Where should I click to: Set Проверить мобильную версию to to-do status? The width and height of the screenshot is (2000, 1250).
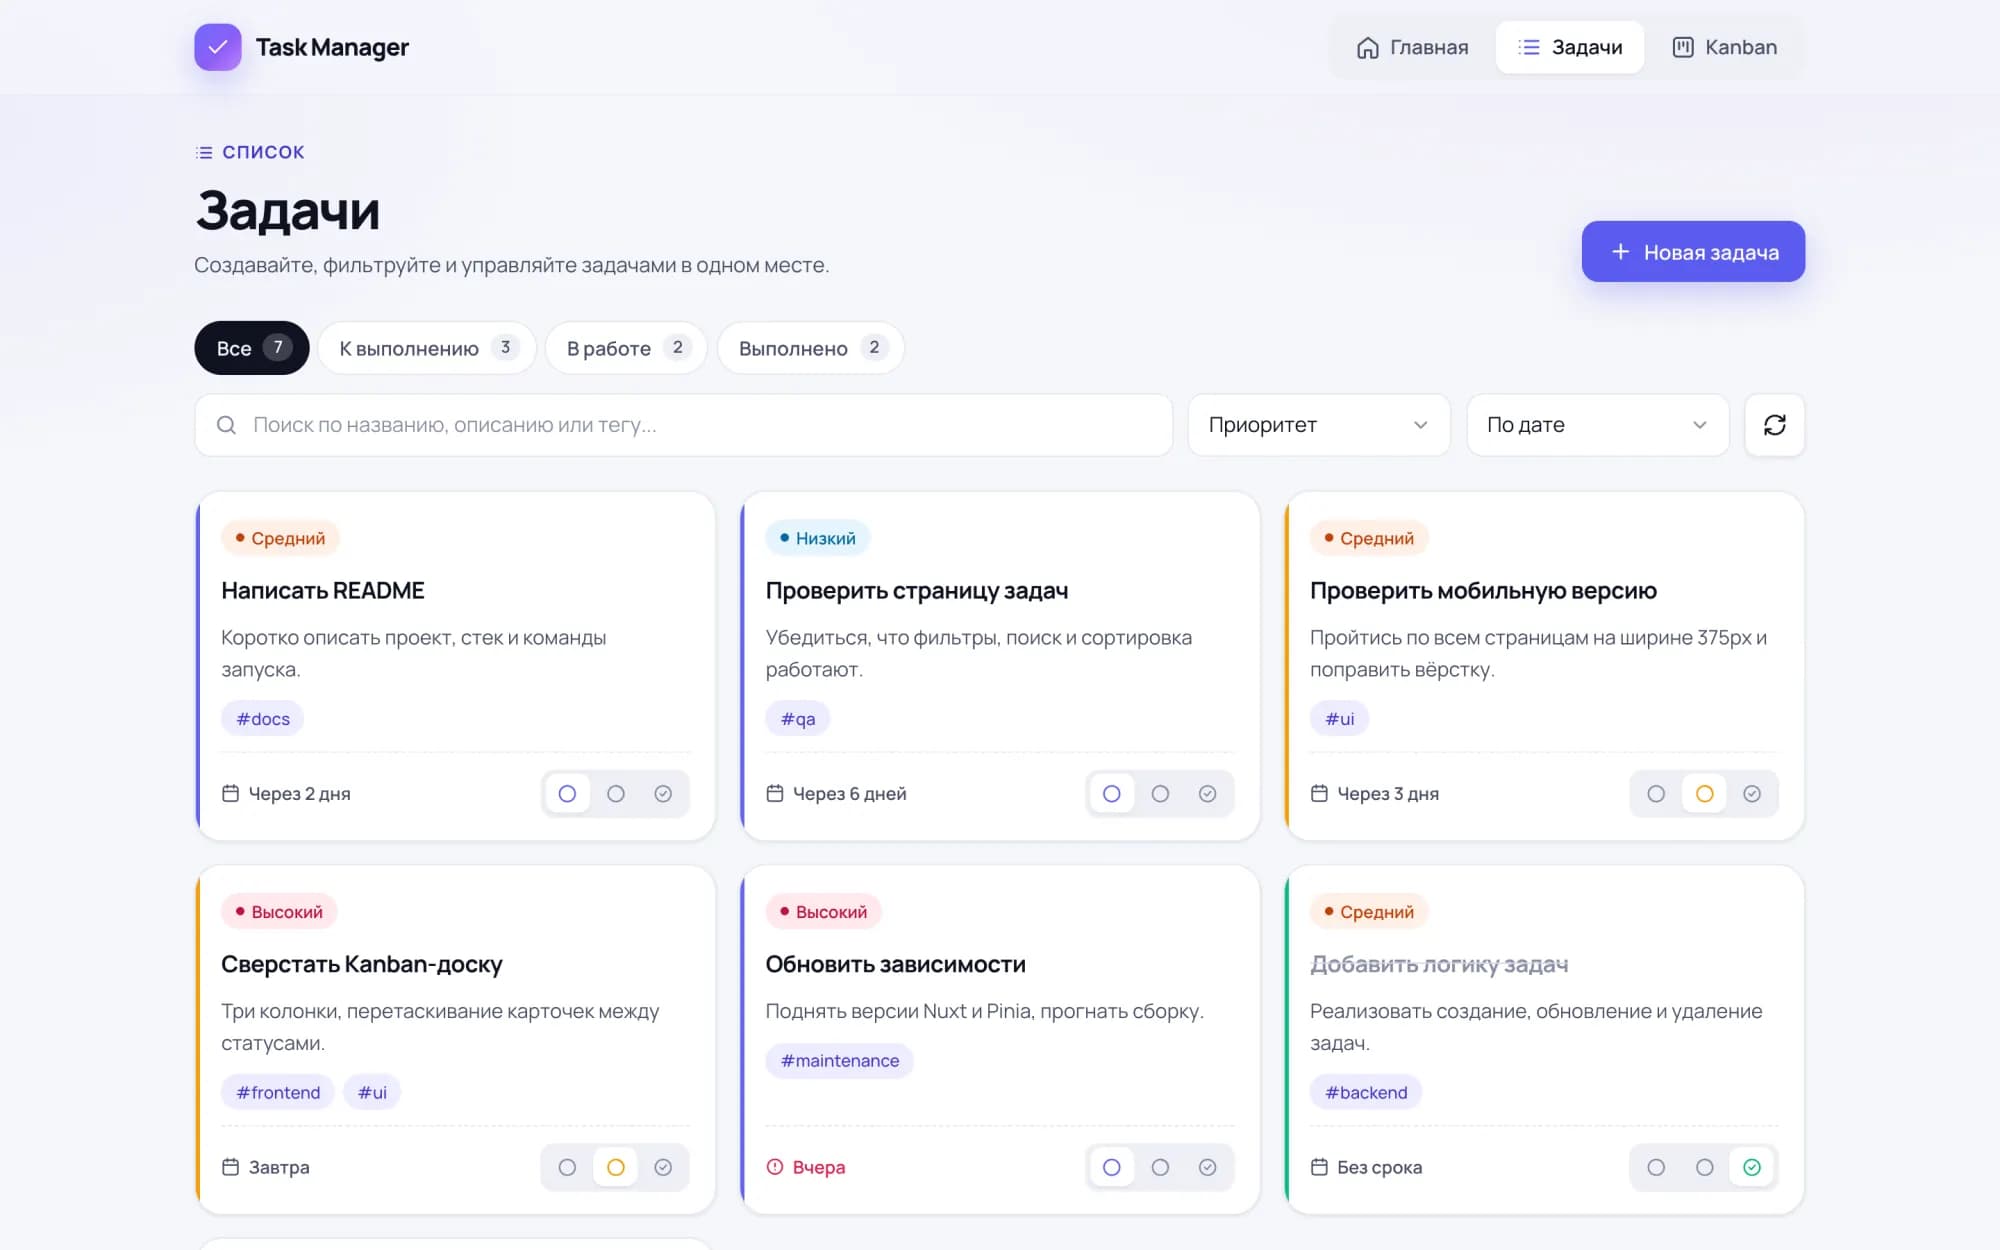tap(1656, 794)
